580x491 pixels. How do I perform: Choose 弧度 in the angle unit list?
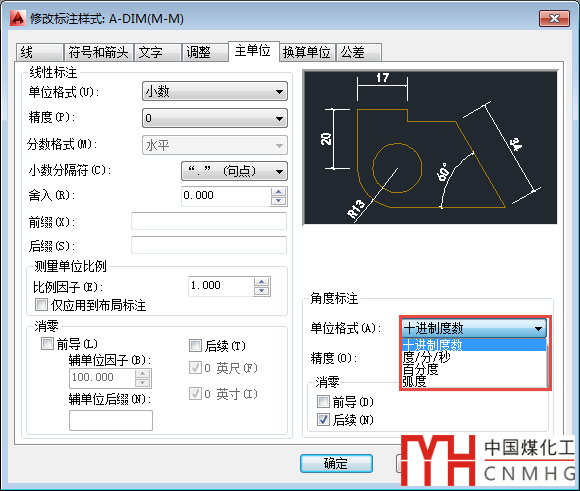point(414,381)
